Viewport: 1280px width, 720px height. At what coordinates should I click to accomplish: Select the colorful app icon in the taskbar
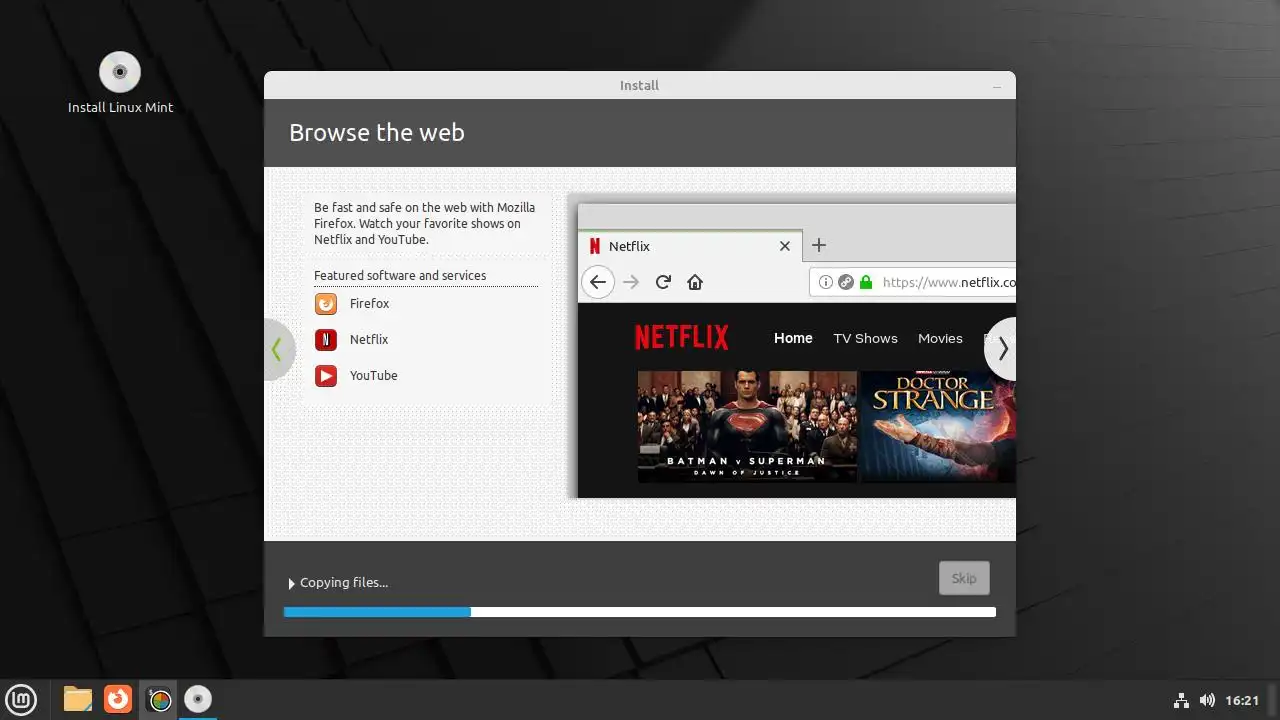click(x=159, y=699)
